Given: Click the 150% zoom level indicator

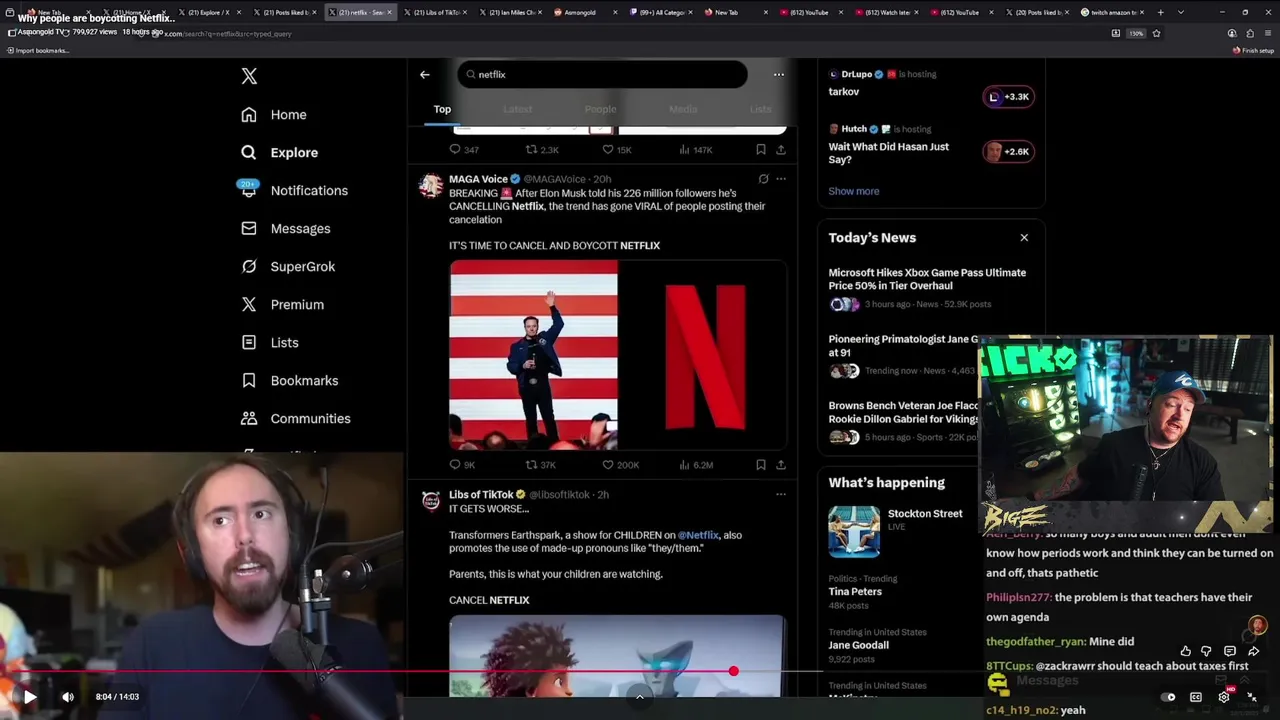Looking at the screenshot, I should [x=1136, y=33].
